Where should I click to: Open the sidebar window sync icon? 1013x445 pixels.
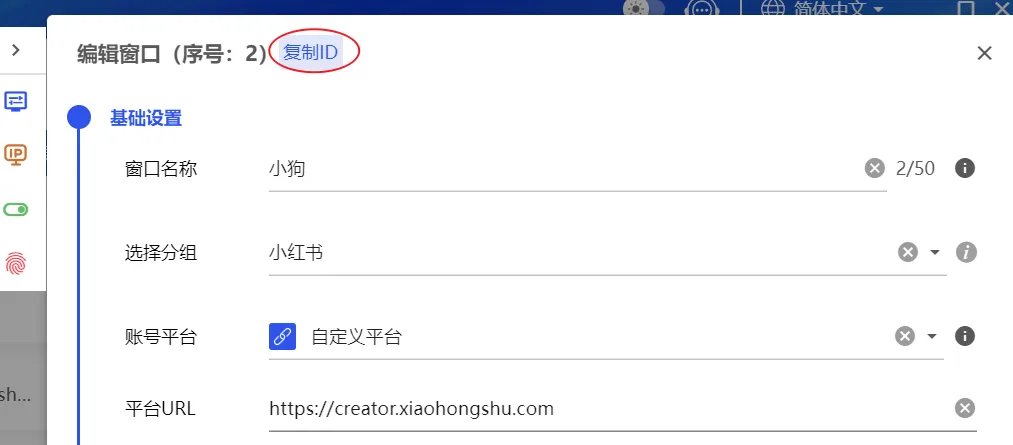click(16, 101)
